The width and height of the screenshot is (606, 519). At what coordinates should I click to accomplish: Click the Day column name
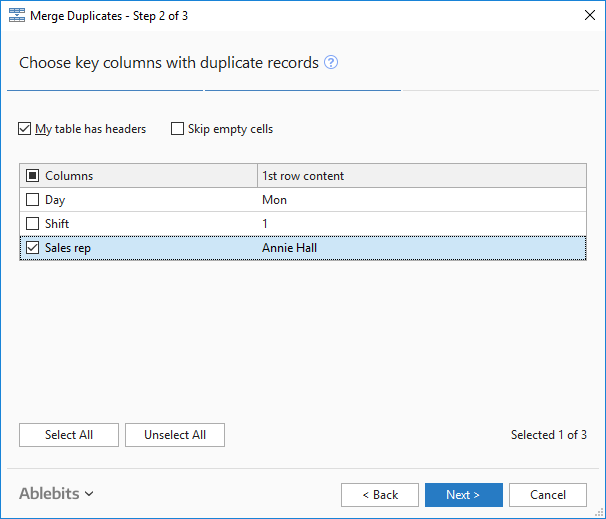[55, 200]
